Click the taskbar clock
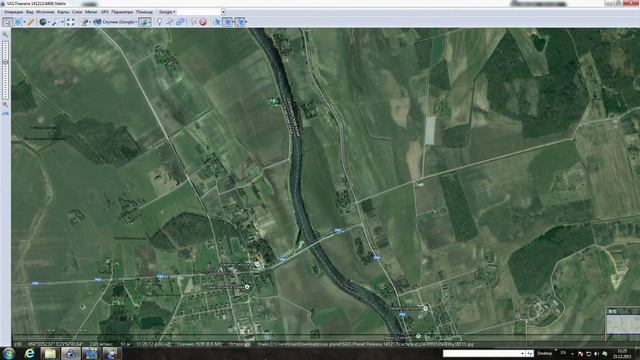 (x=622, y=353)
